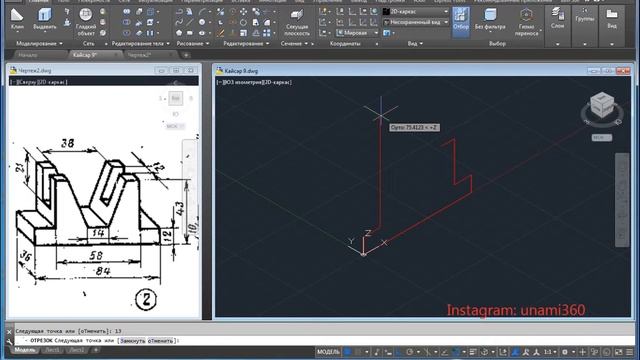Expand the Вид panel title
This screenshot has width=640, height=360.
tap(415, 43)
